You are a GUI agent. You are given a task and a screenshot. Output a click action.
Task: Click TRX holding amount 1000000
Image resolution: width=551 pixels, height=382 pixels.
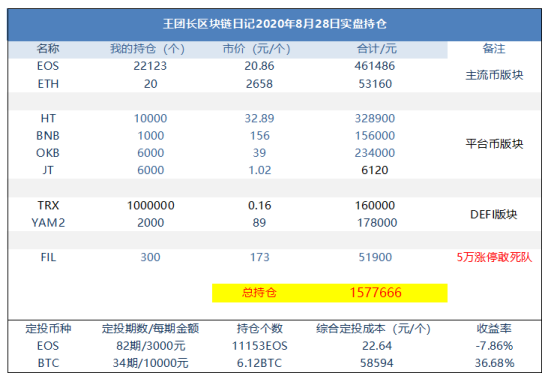pyautogui.click(x=151, y=205)
